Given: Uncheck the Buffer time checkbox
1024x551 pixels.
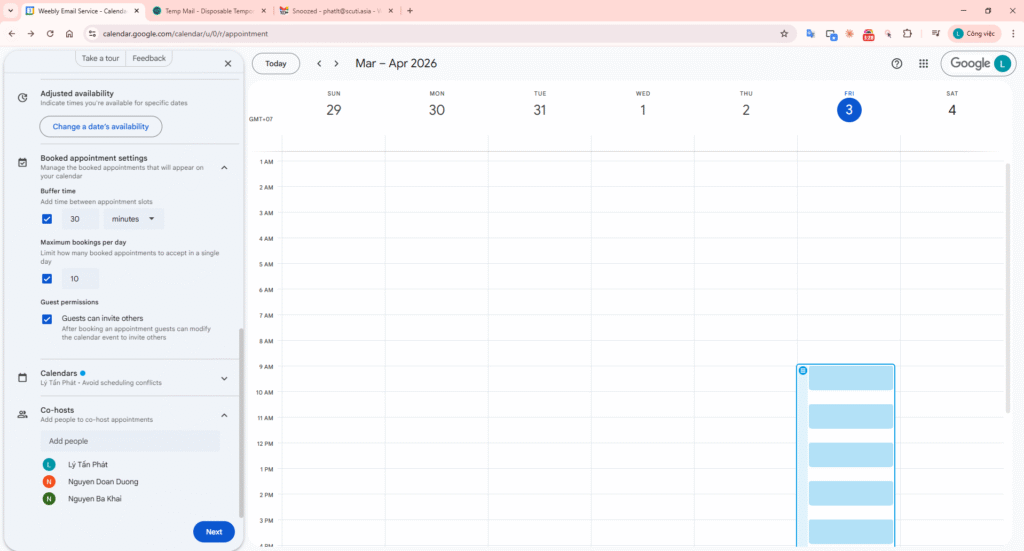Looking at the screenshot, I should coord(47,219).
